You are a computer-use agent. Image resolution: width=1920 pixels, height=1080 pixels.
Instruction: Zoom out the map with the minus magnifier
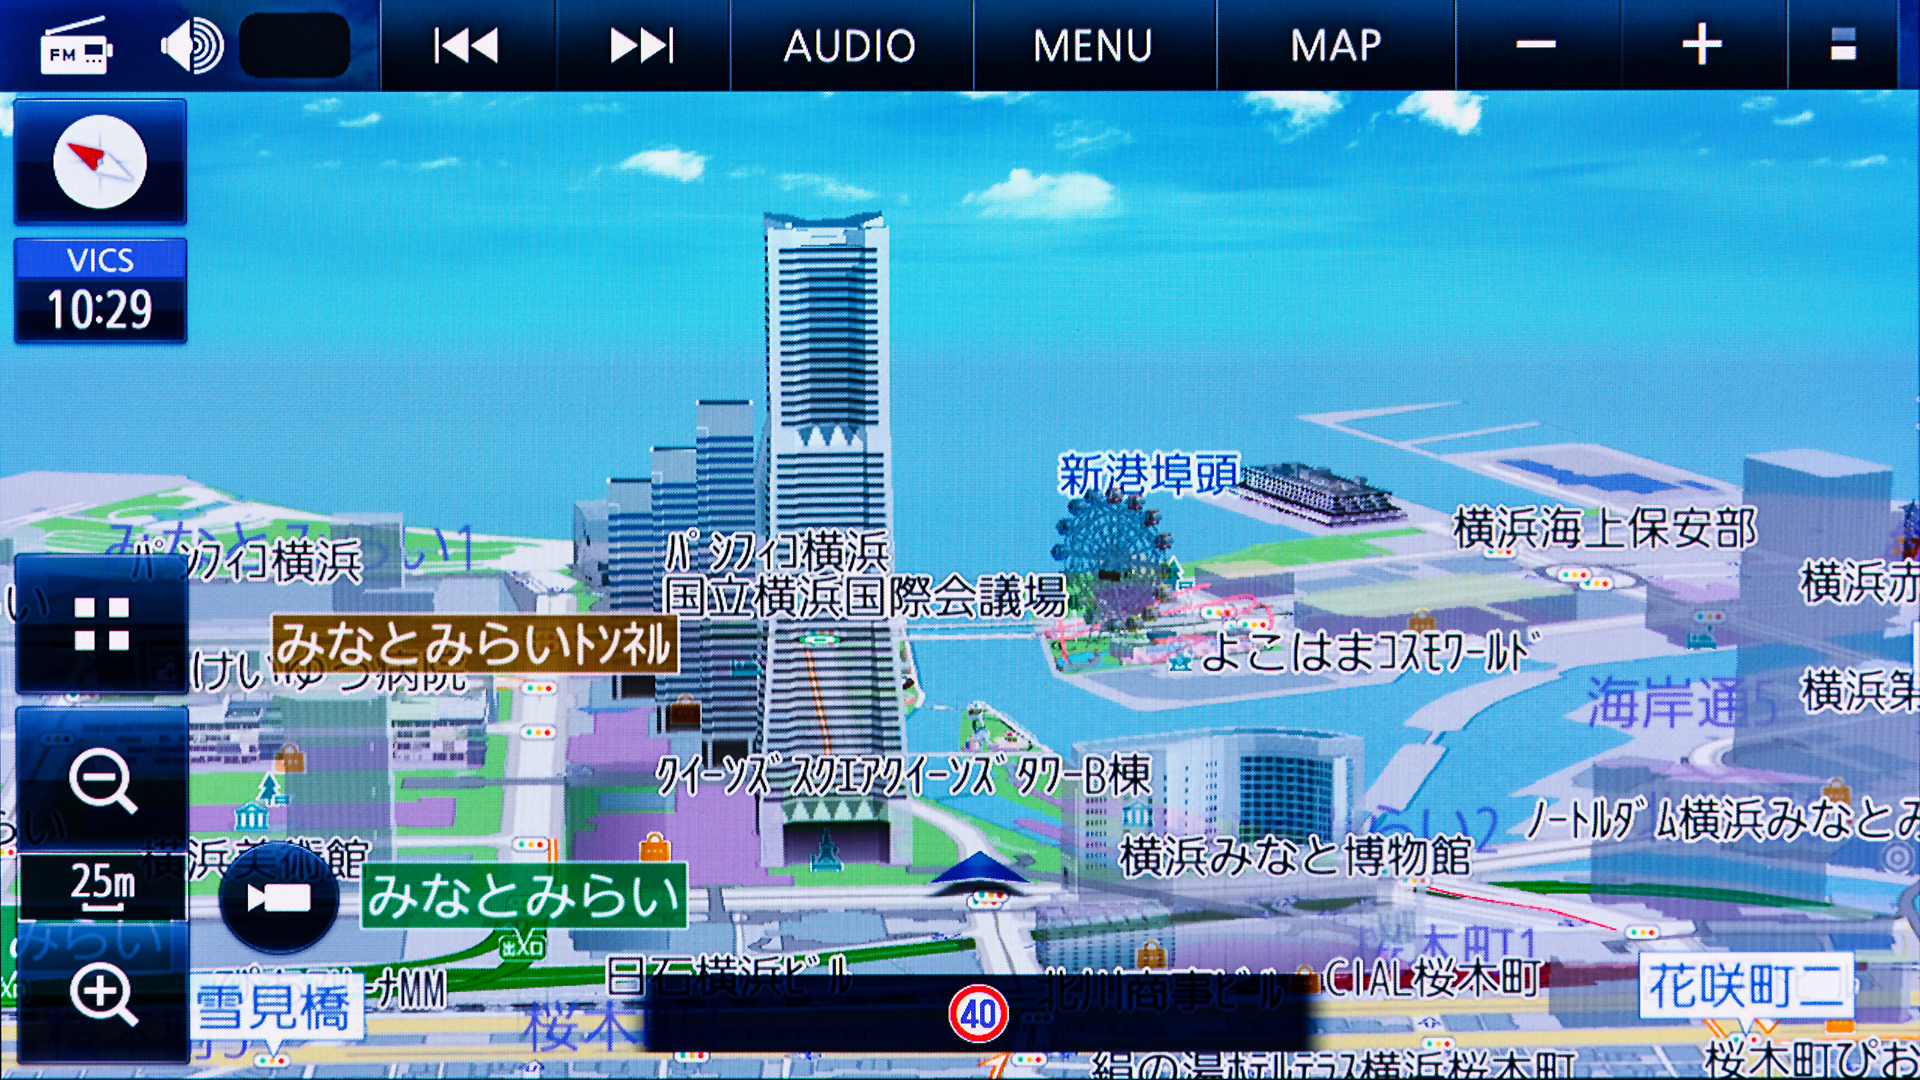pos(102,781)
